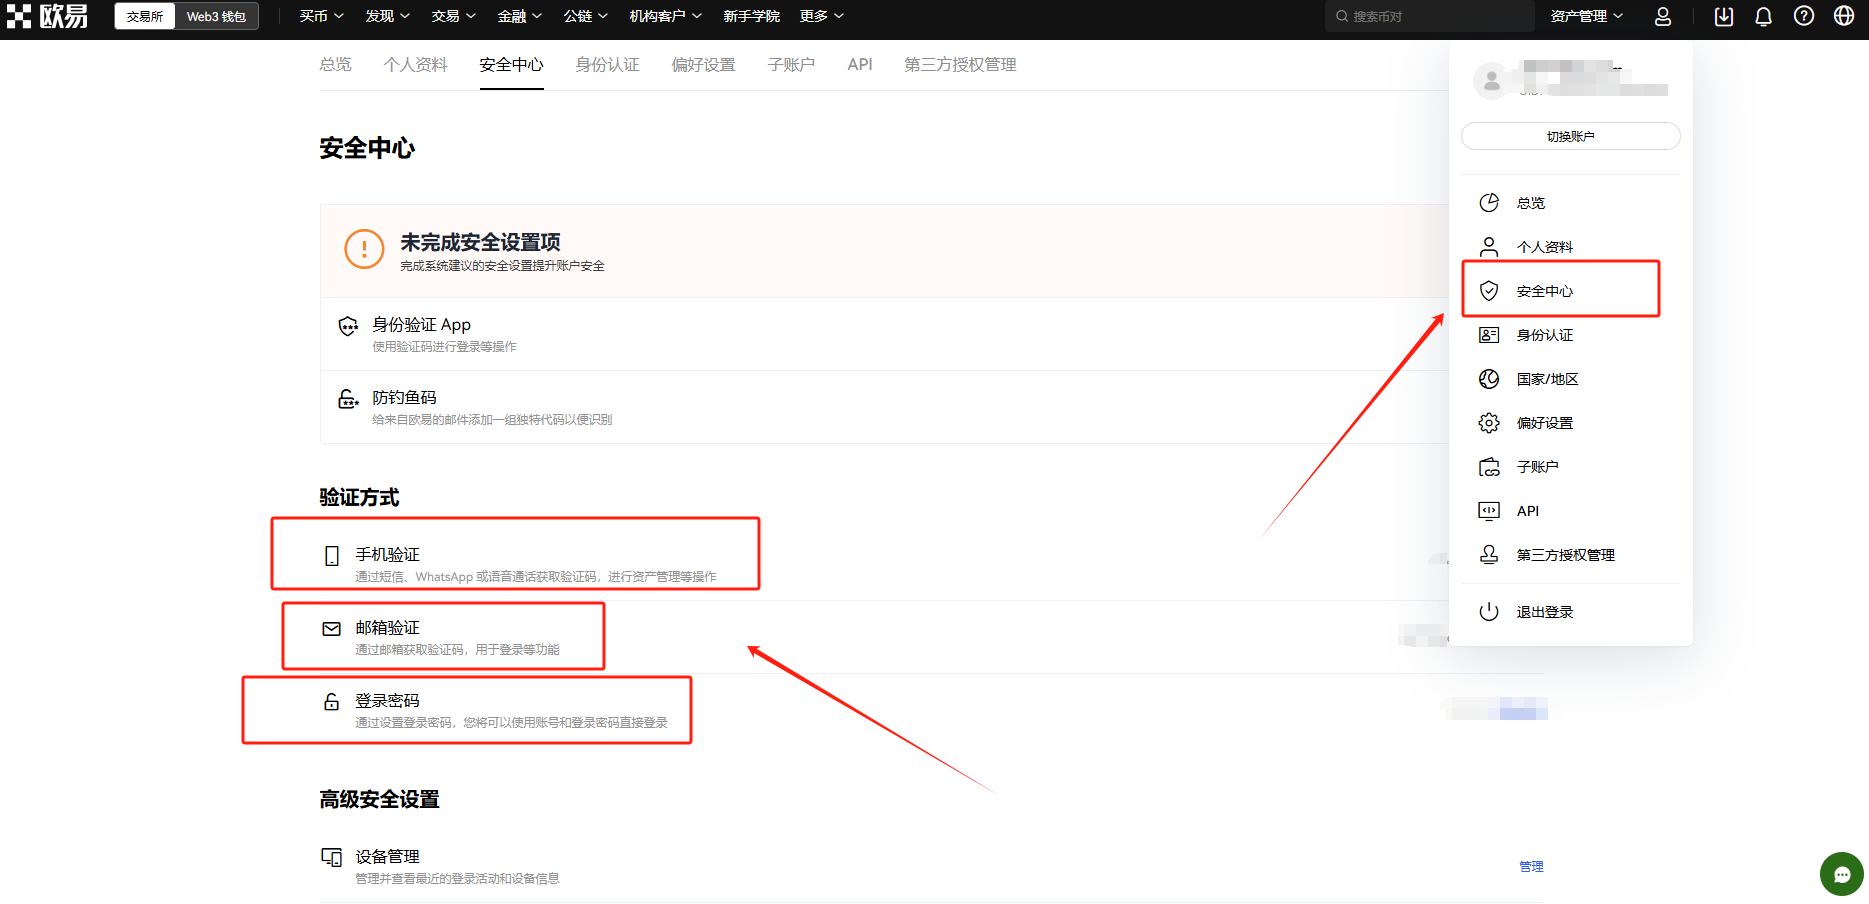Switch to the 偏好设置 tab

(704, 65)
